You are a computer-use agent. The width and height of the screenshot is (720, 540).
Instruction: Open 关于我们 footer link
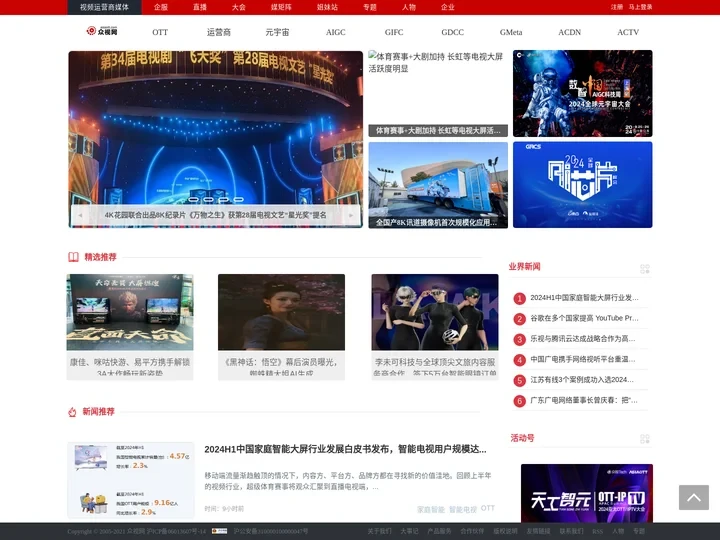pyautogui.click(x=379, y=531)
